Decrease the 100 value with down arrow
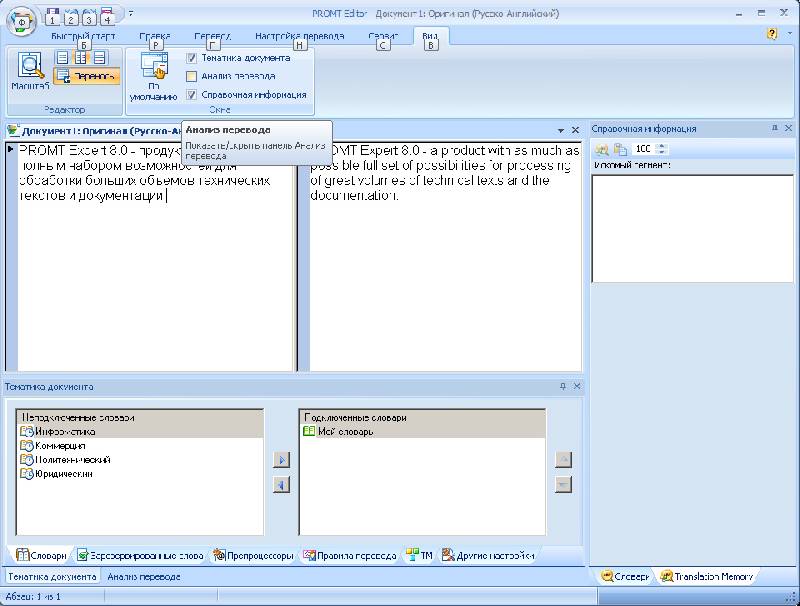800x606 pixels. 662,152
